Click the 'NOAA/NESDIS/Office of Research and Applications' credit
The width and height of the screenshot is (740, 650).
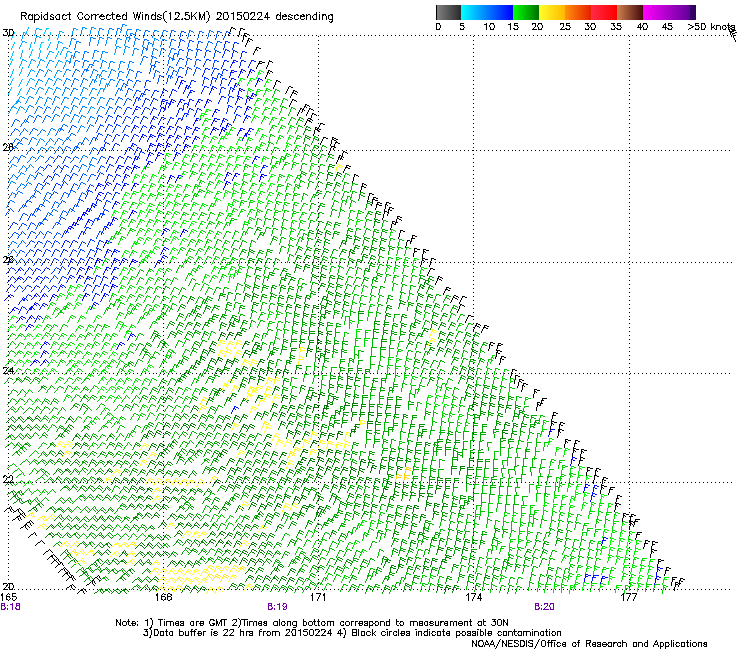coord(589,644)
